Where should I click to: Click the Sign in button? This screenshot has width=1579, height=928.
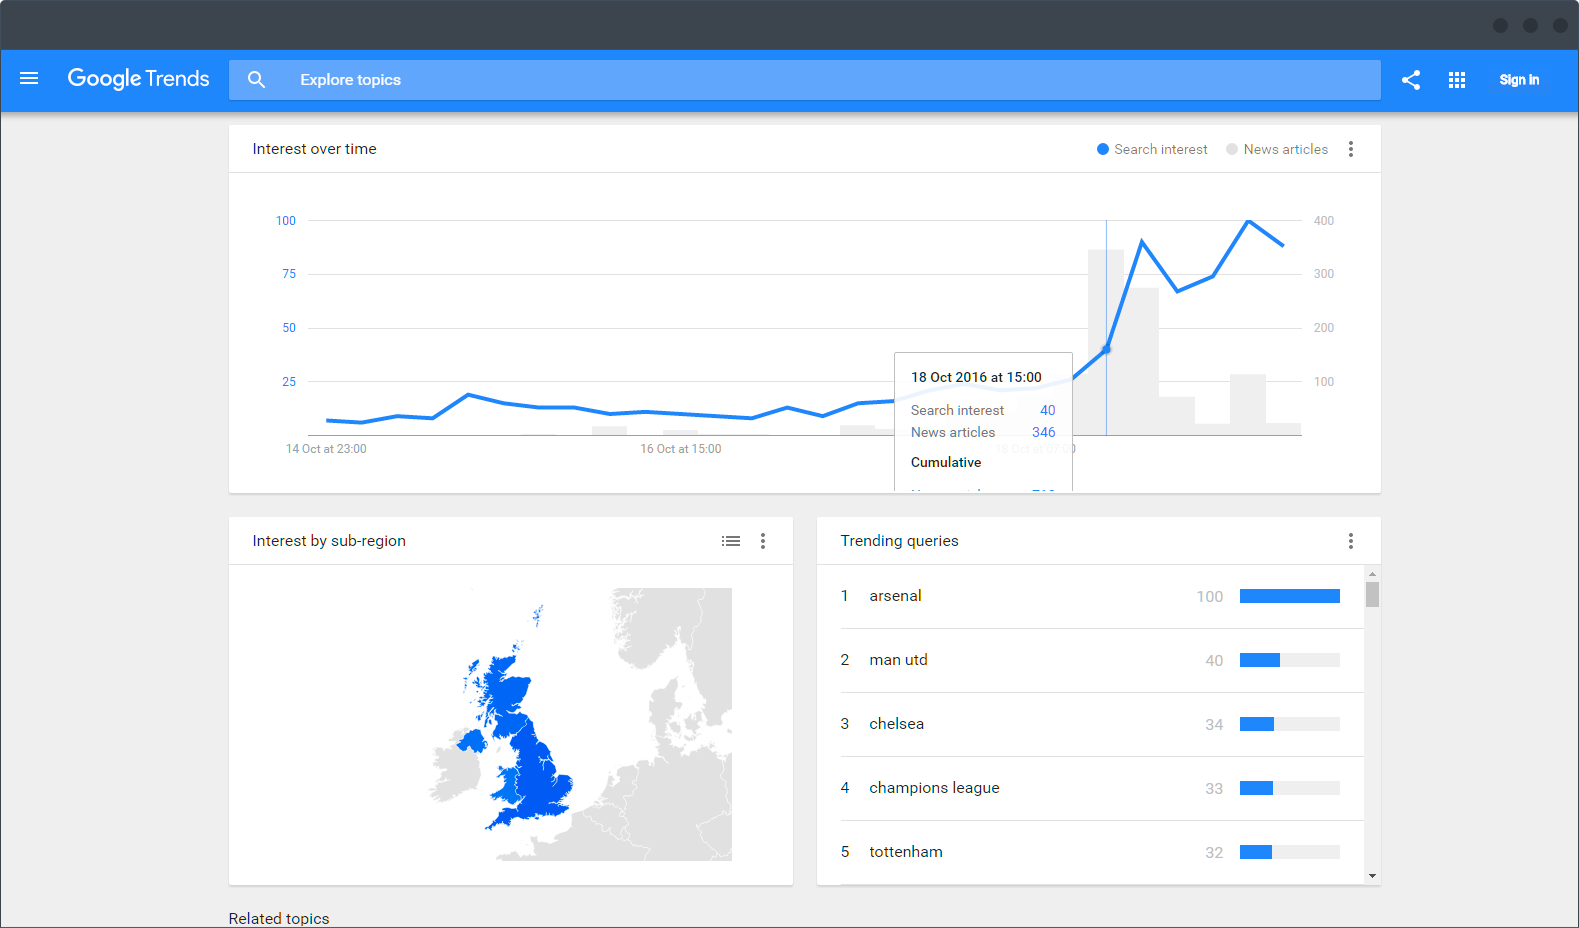pyautogui.click(x=1519, y=80)
